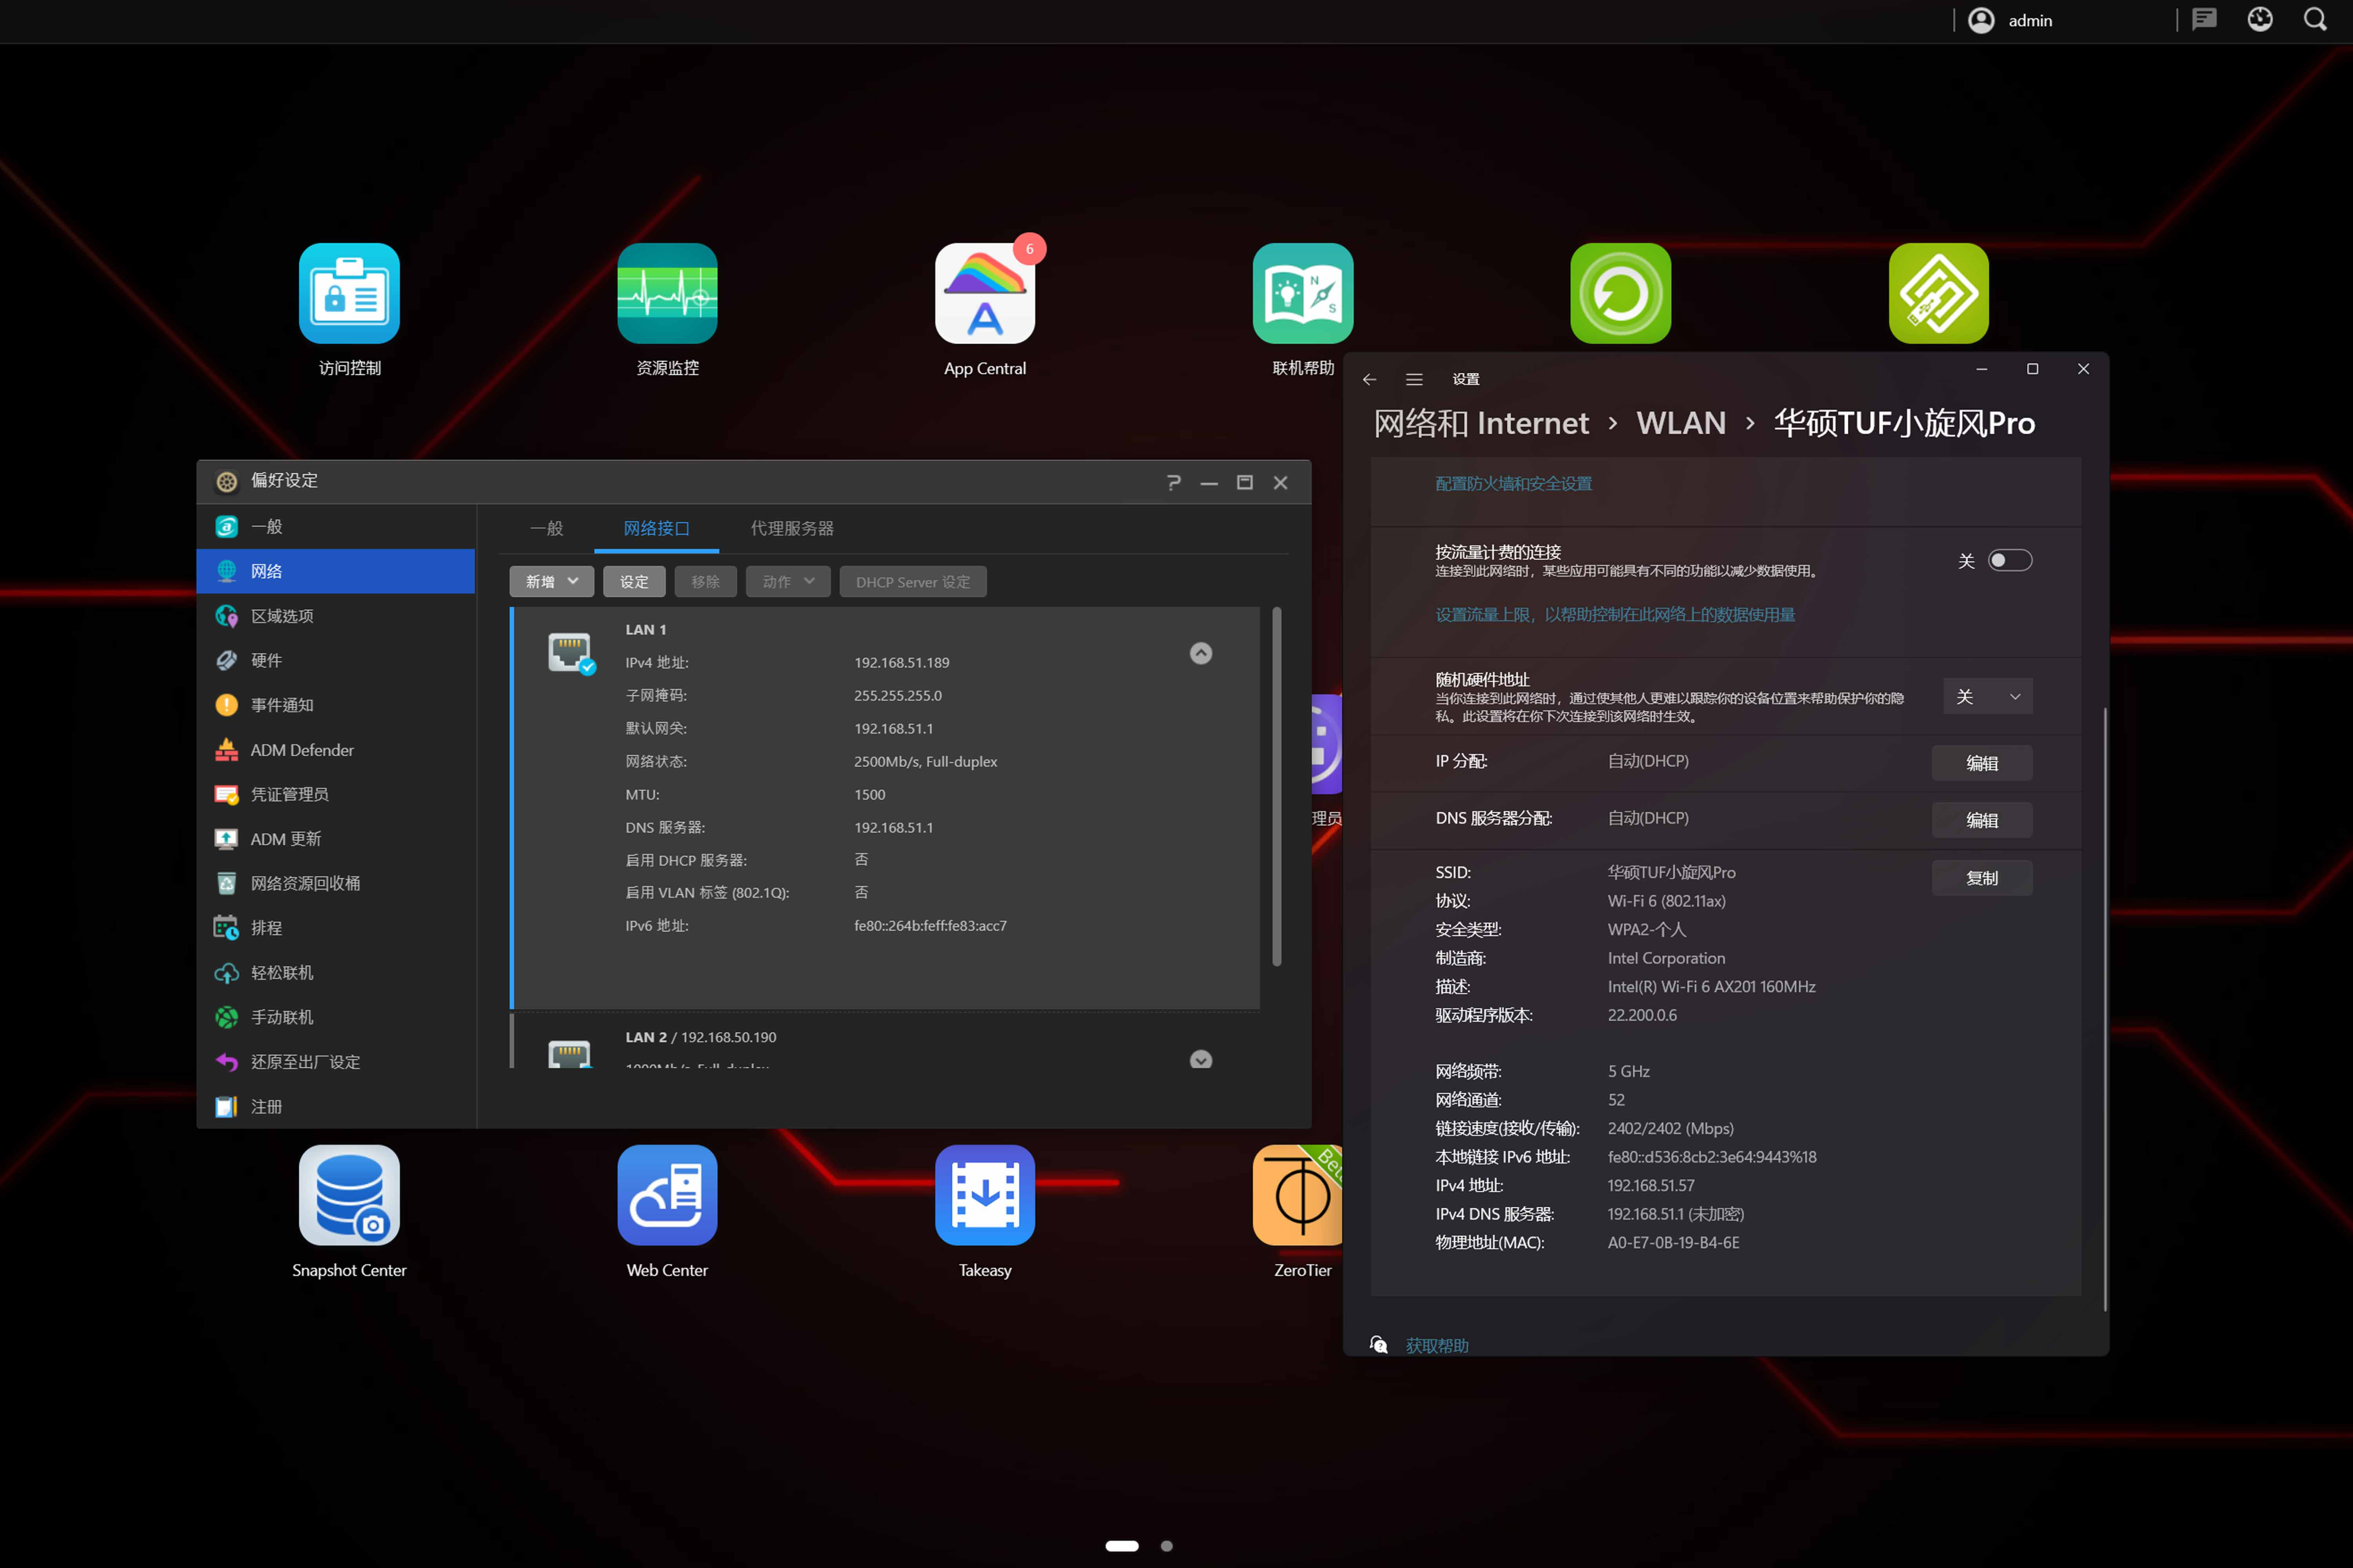
Task: Collapse the LAN 1 details chevron
Action: pyautogui.click(x=1200, y=653)
